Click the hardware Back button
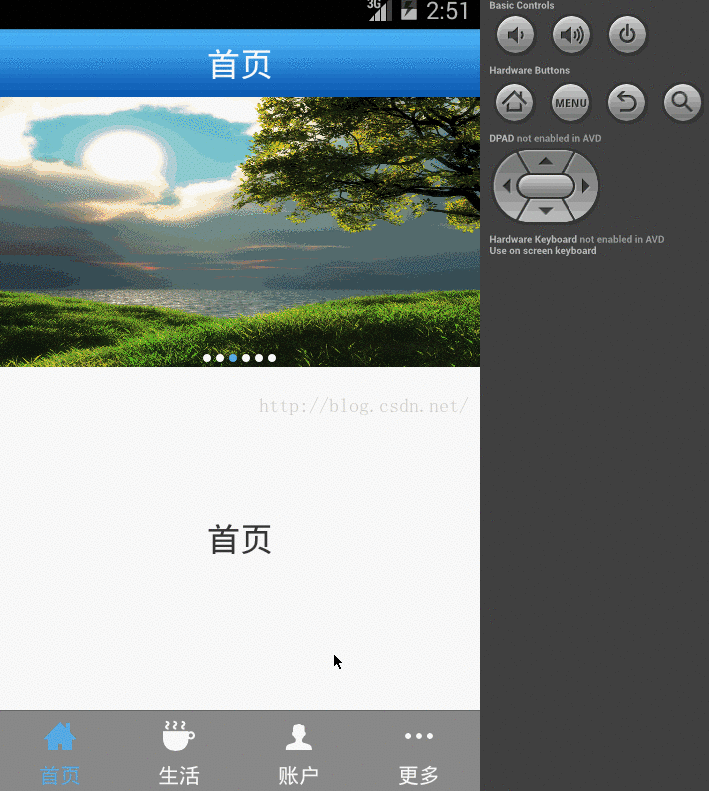Viewport: 709px width, 791px height. (x=626, y=102)
